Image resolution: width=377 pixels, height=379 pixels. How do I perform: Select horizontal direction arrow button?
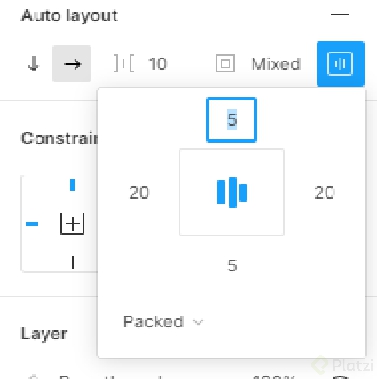point(72,63)
